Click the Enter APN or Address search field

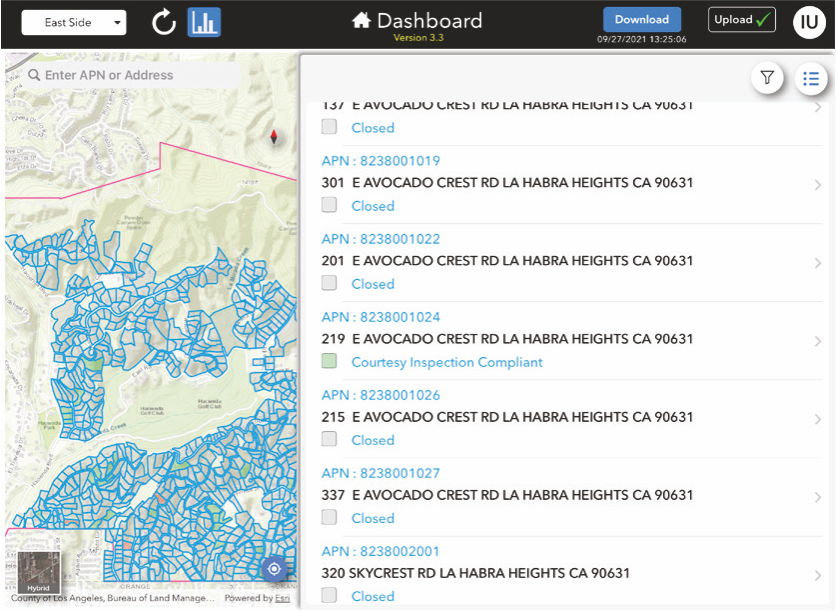pyautogui.click(x=130, y=75)
